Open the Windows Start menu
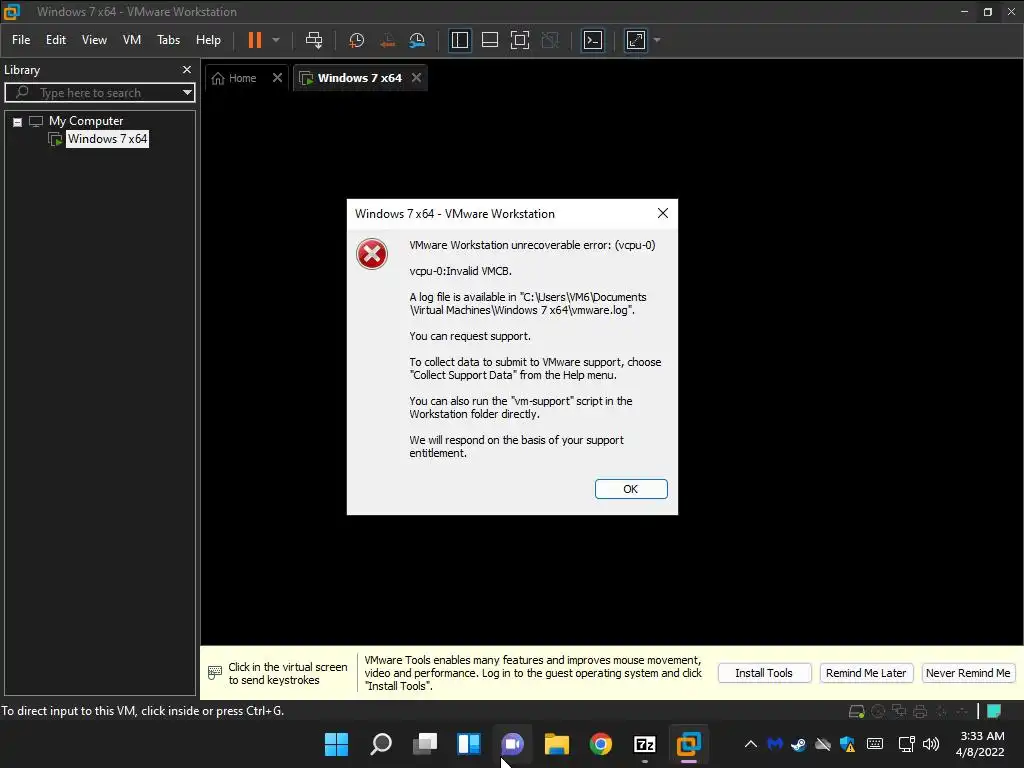1024x768 pixels. [337, 744]
